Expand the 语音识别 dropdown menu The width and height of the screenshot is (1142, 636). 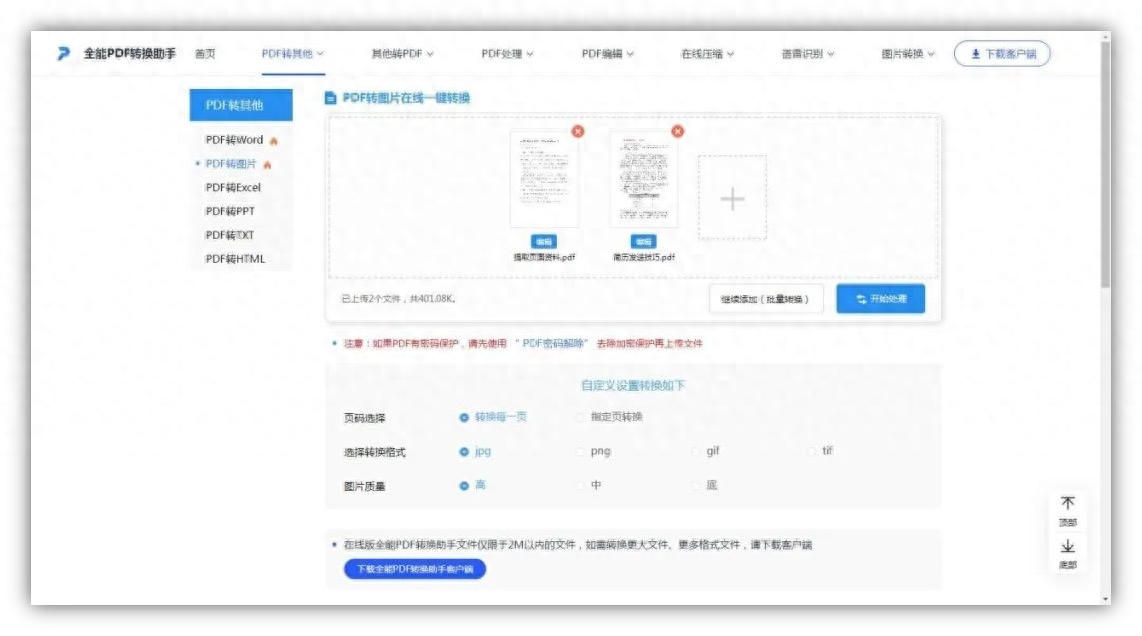coord(808,54)
